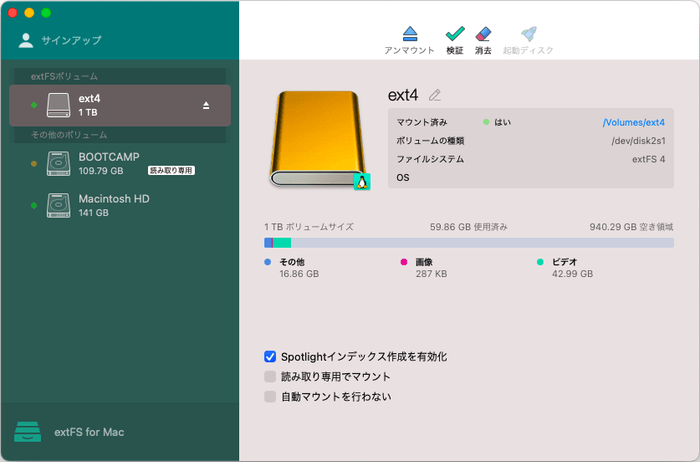Click the user profile icon beside サインアップ

[26, 40]
